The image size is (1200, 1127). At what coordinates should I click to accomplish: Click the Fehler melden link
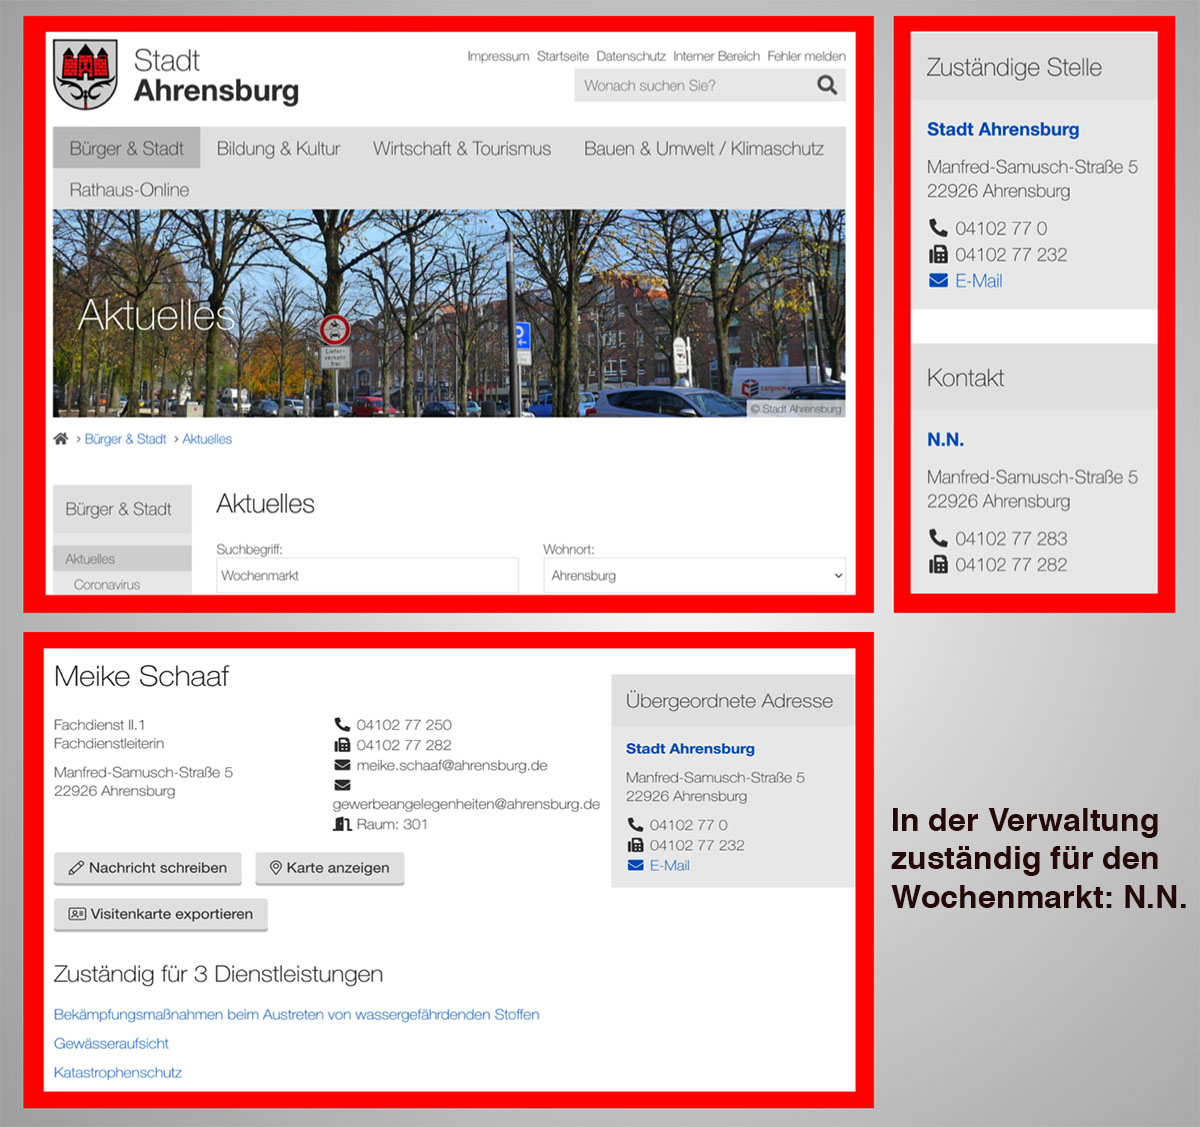pyautogui.click(x=806, y=56)
